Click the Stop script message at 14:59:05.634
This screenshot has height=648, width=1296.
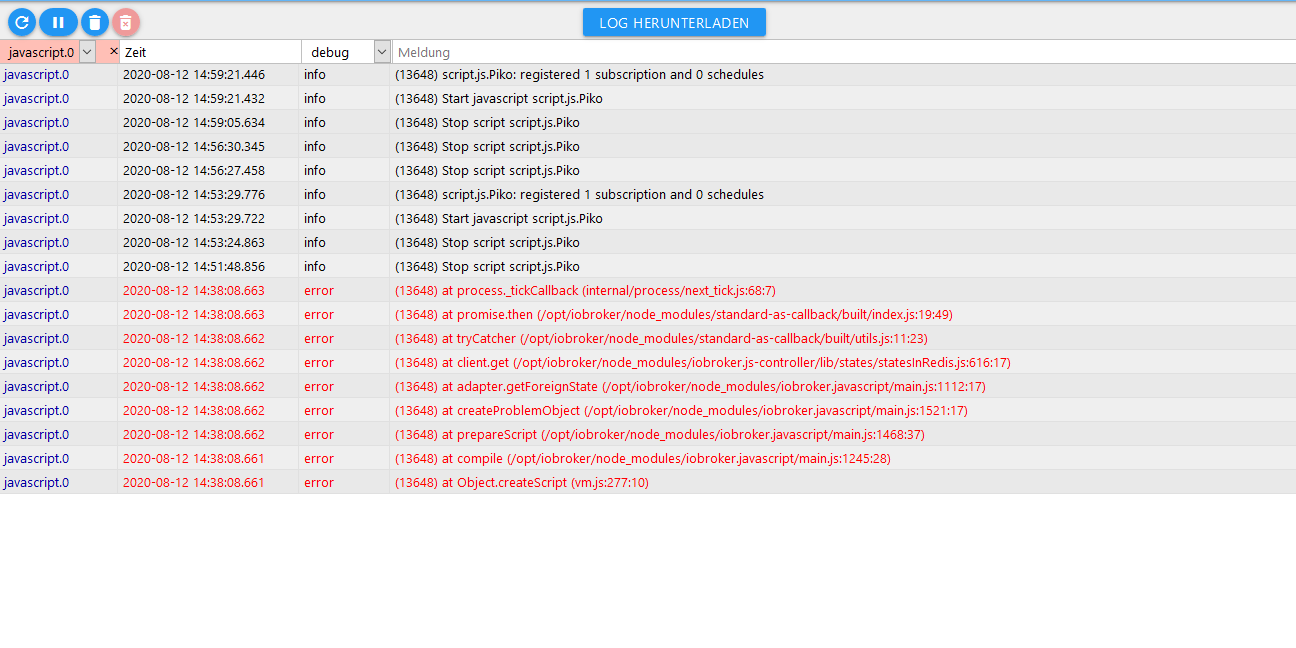coord(487,122)
